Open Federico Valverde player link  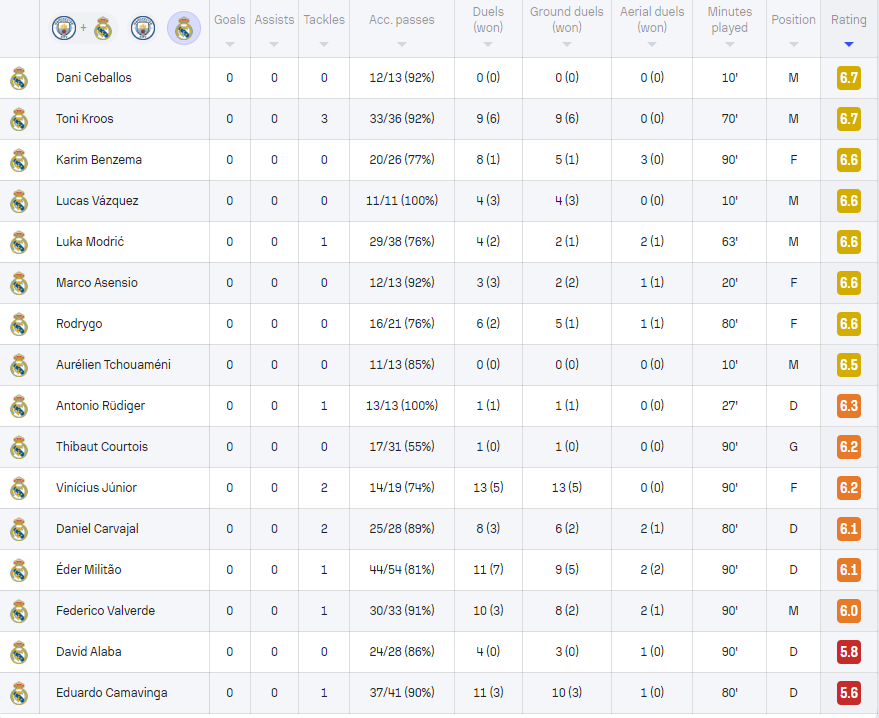[x=105, y=610]
